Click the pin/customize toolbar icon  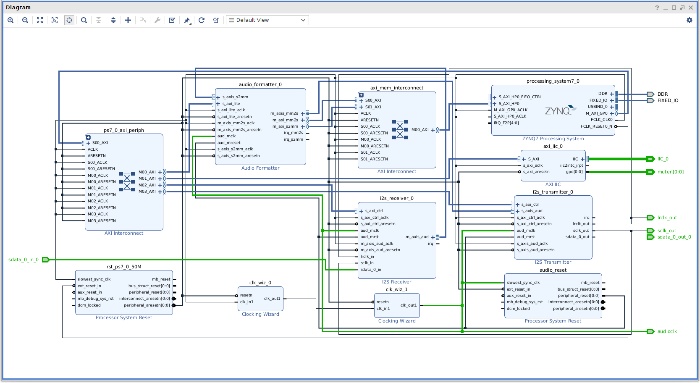click(x=187, y=20)
